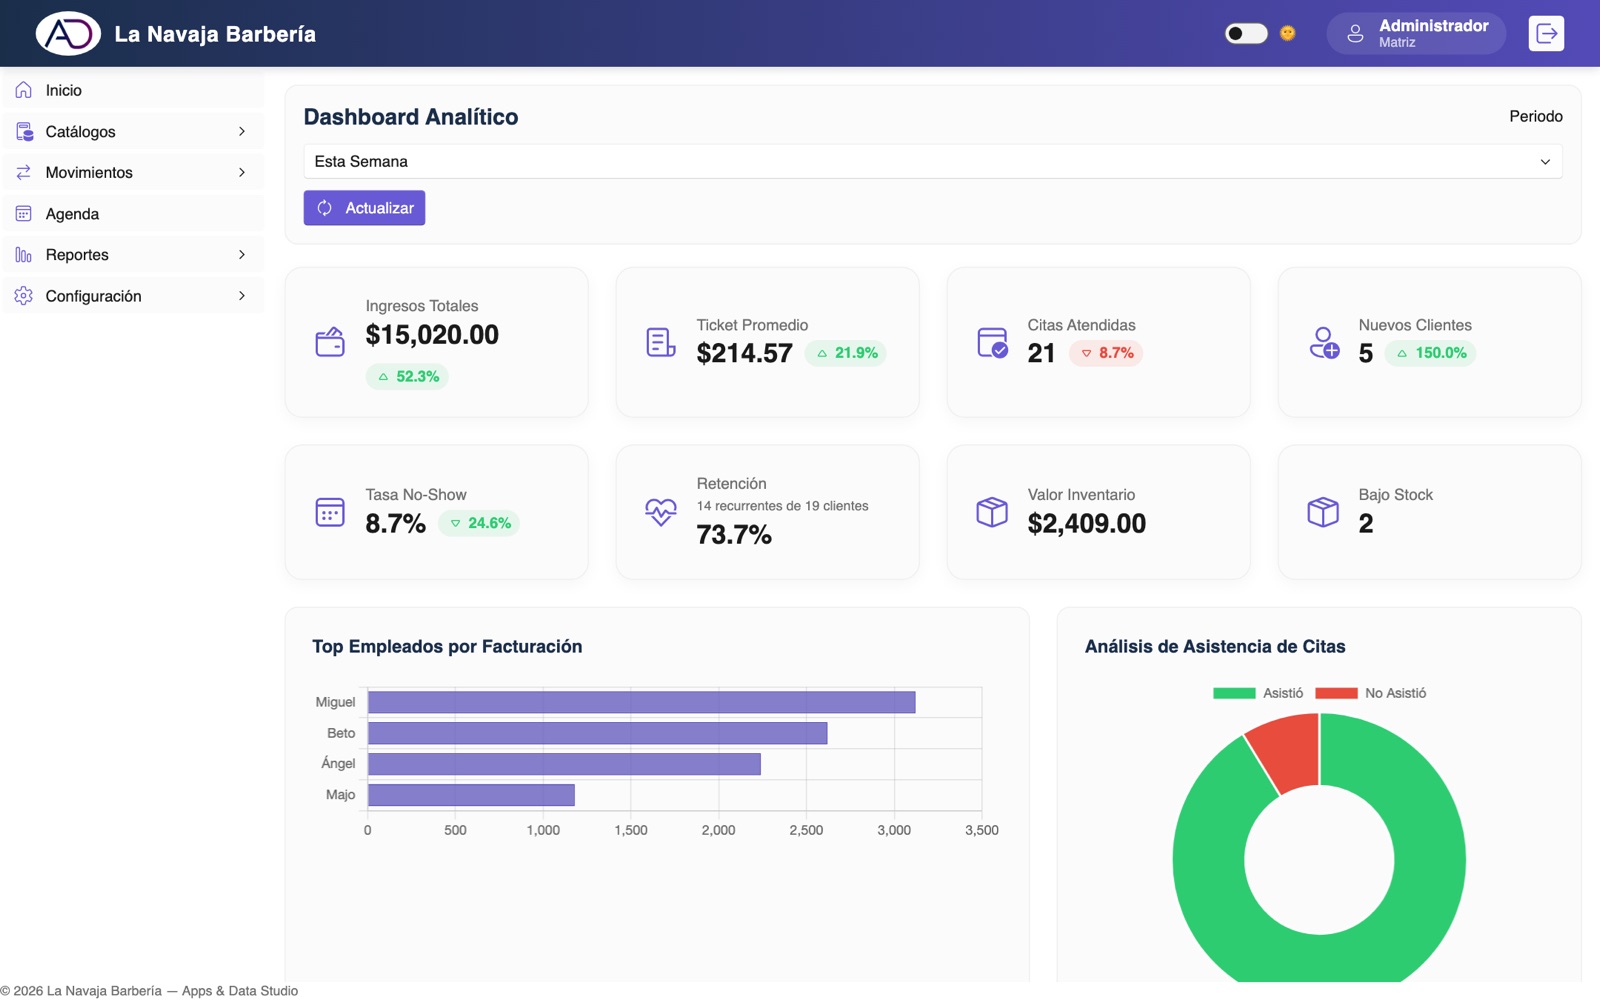The image size is (1600, 1000).
Task: Toggle the dark mode switch
Action: tap(1246, 33)
